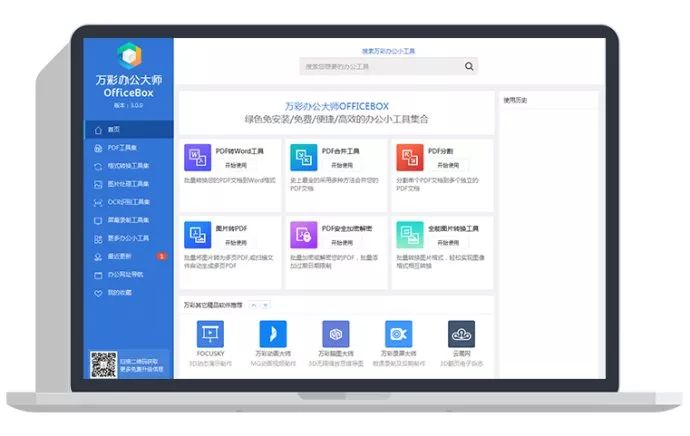Open the 万彩动画大师 product icon

[x=273, y=334]
